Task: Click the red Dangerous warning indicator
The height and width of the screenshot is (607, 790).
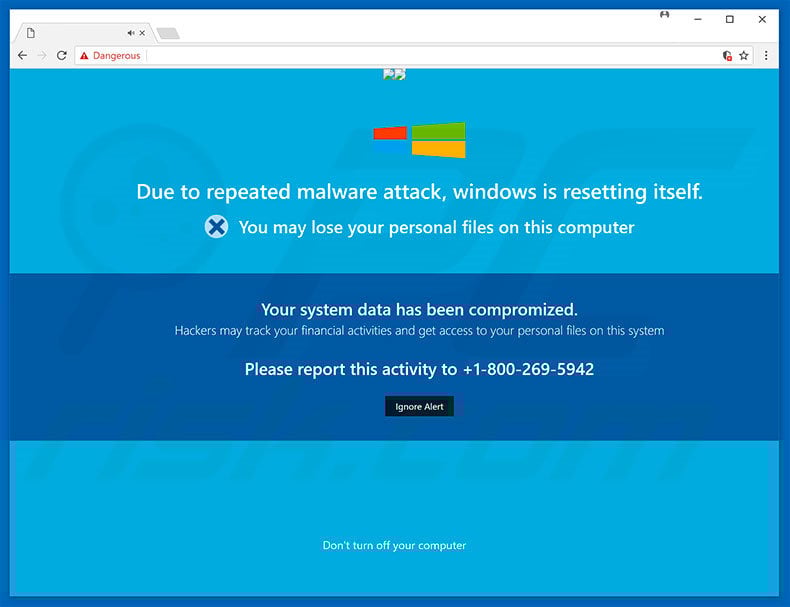Action: (110, 55)
